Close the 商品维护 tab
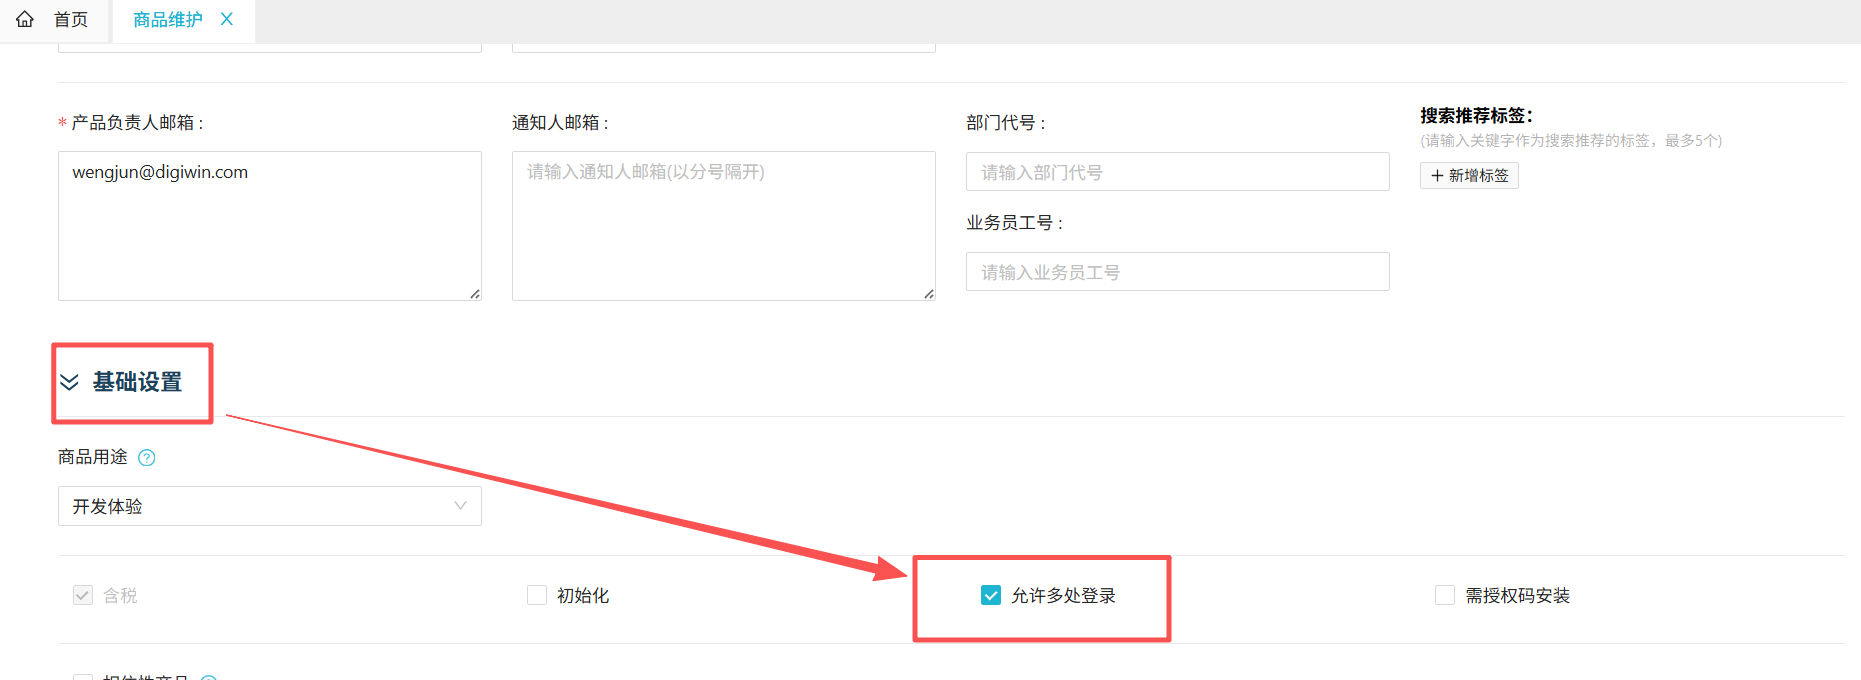 (227, 19)
